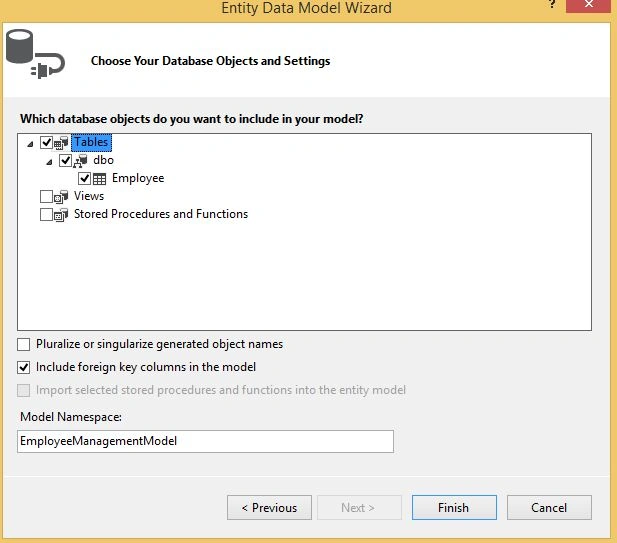Uncheck the Employee table checkbox
This screenshot has height=543, width=617.
[84, 179]
